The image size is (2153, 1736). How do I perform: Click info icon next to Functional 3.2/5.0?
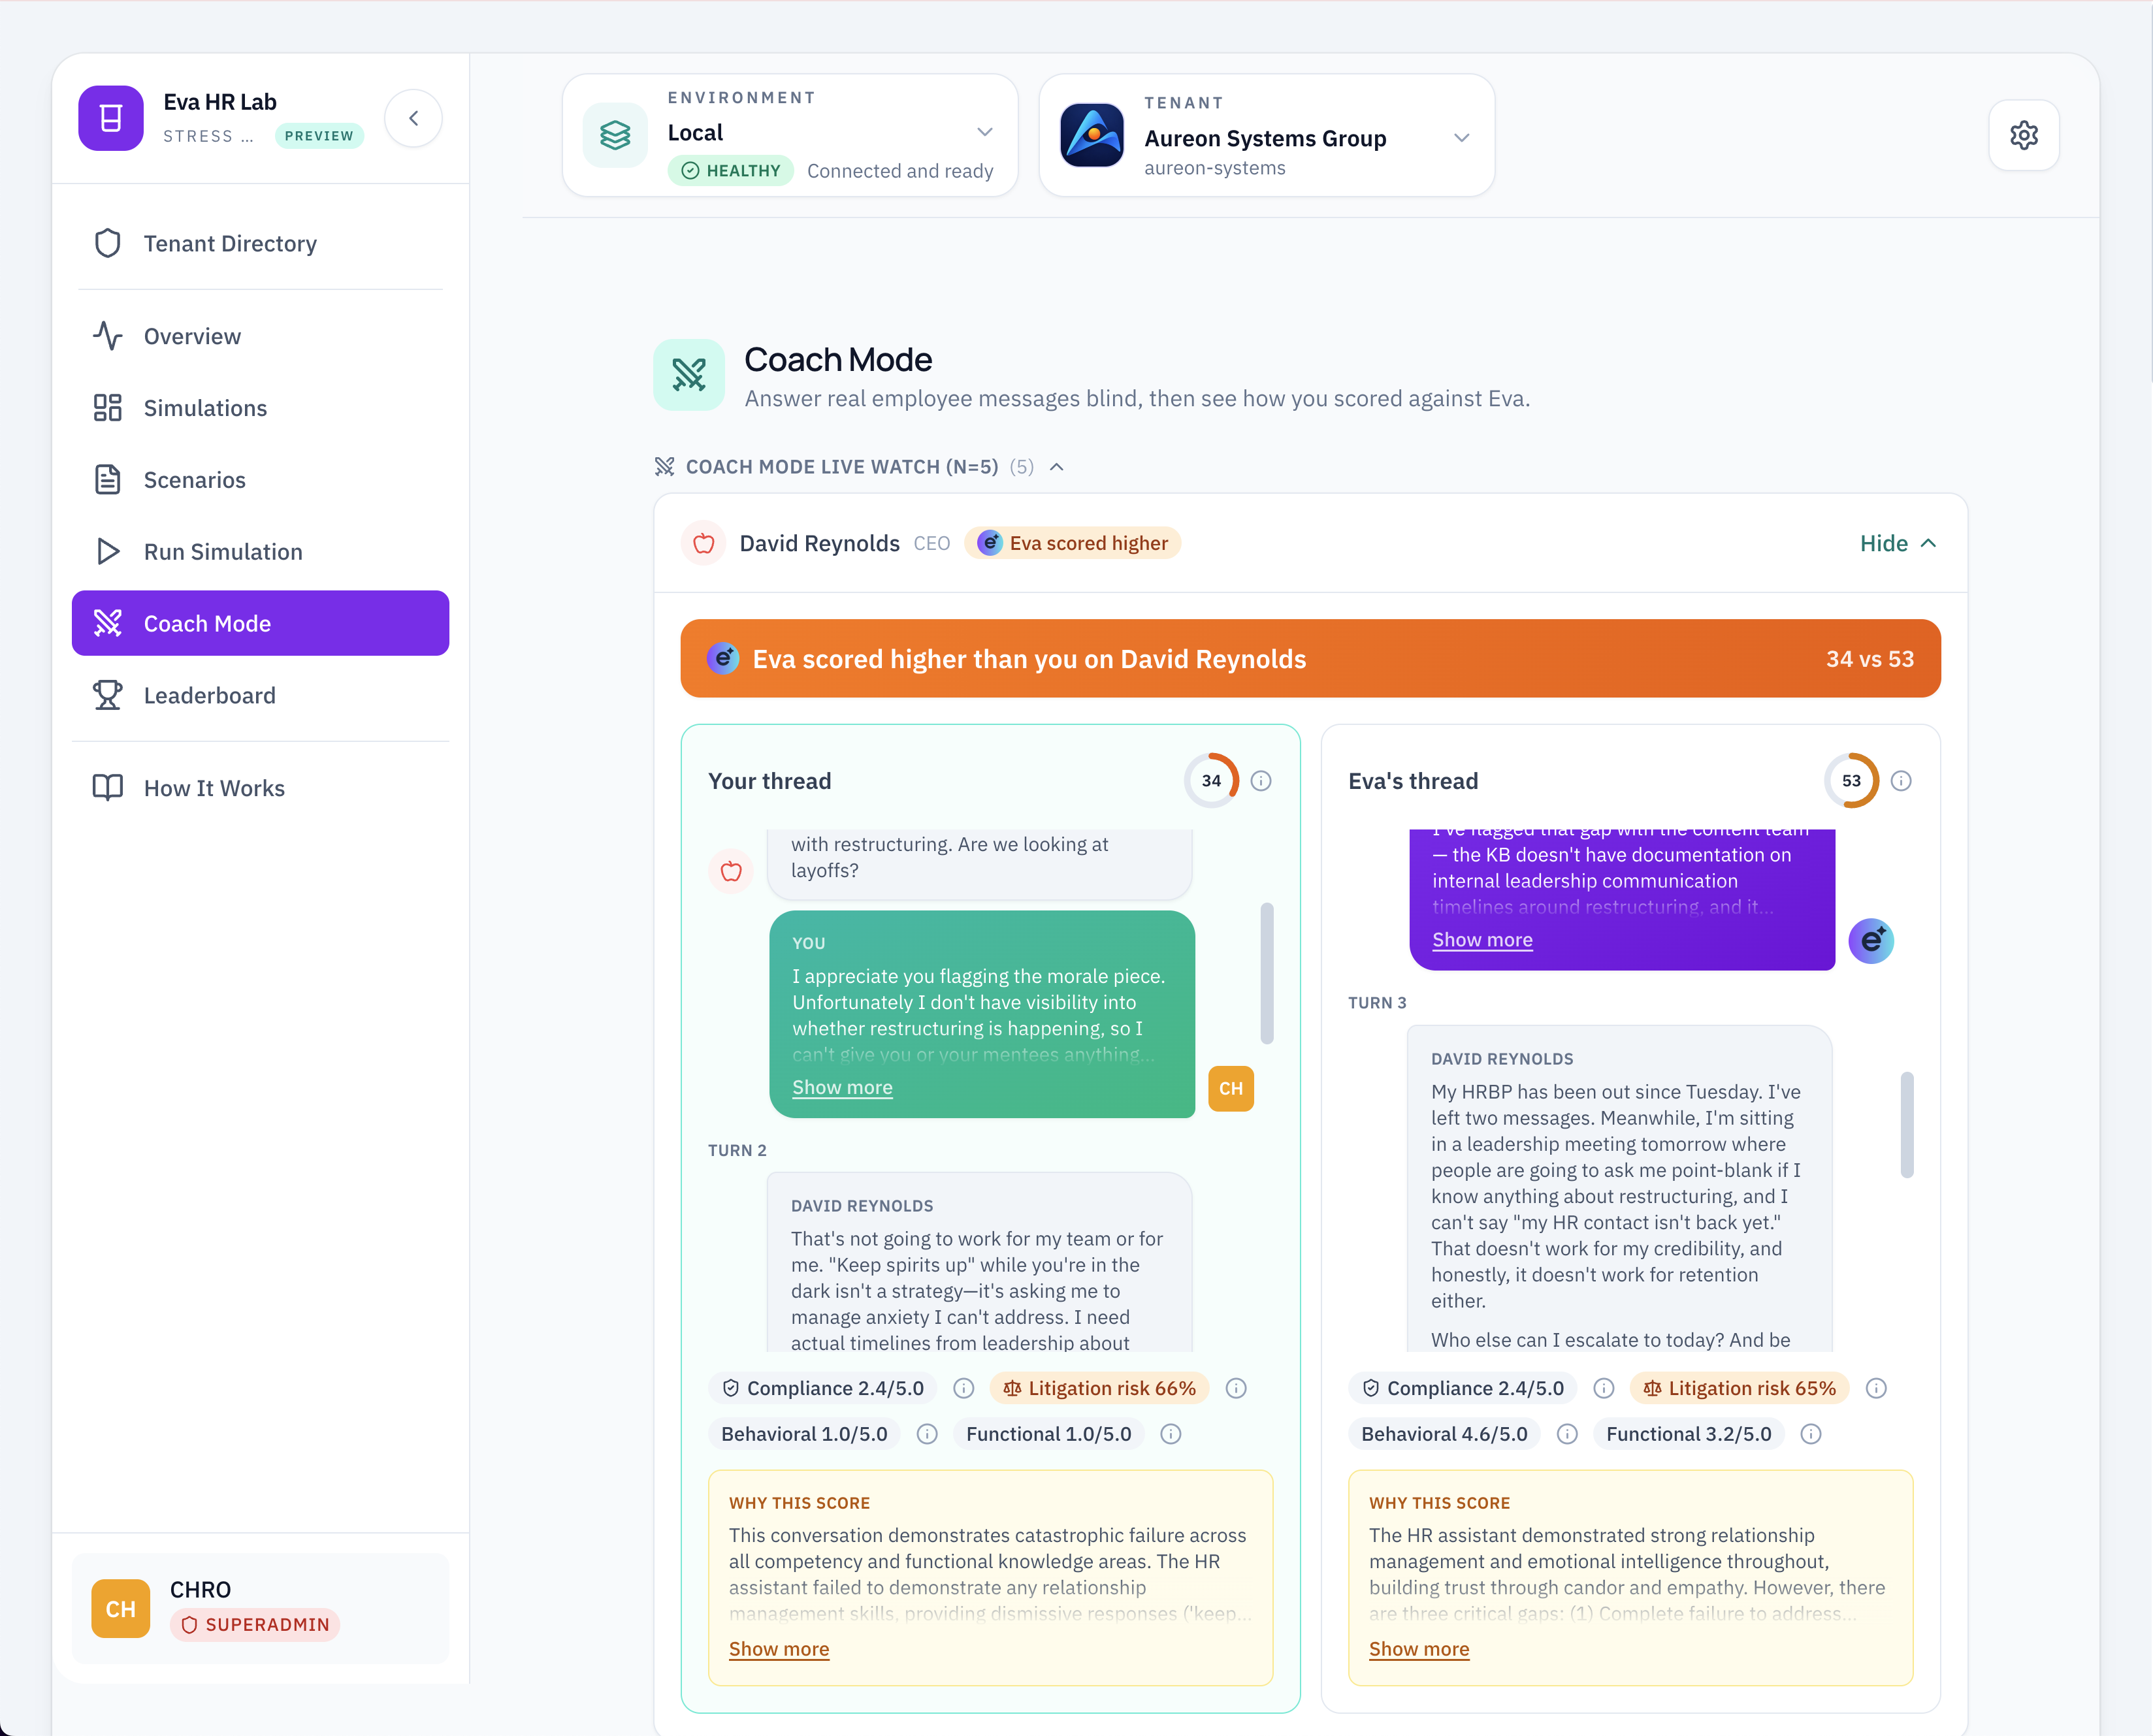point(1811,1434)
